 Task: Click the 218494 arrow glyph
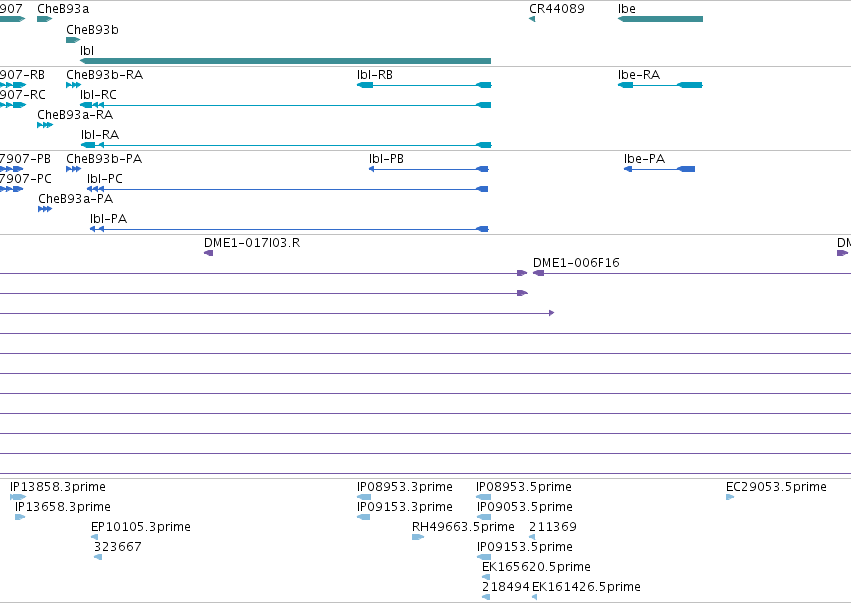(x=486, y=597)
